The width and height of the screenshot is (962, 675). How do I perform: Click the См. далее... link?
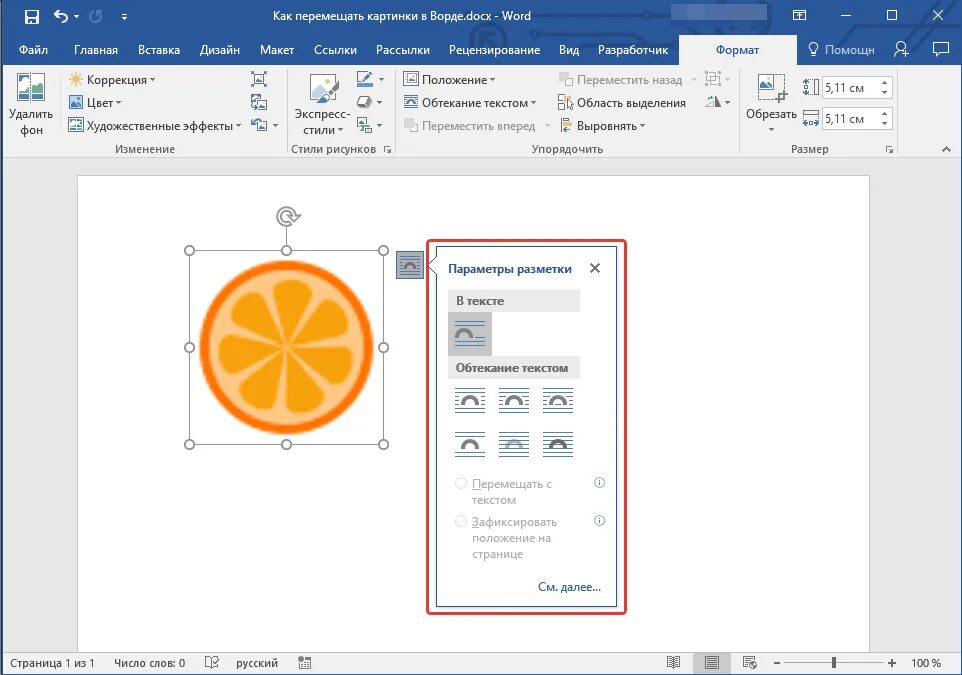pos(569,587)
